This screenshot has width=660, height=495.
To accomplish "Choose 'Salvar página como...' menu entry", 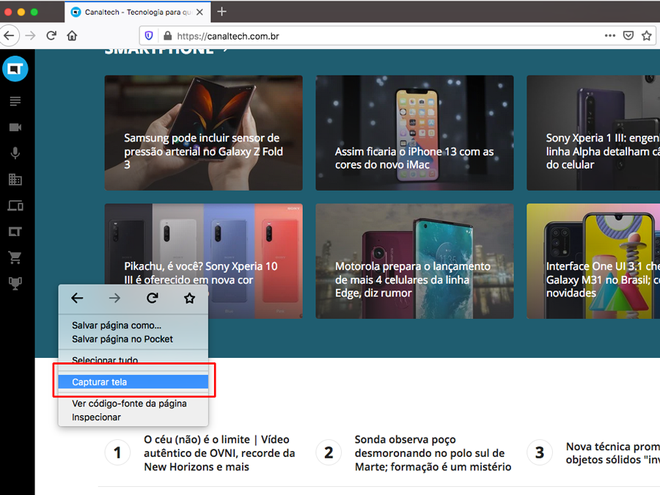I will tap(133, 325).
